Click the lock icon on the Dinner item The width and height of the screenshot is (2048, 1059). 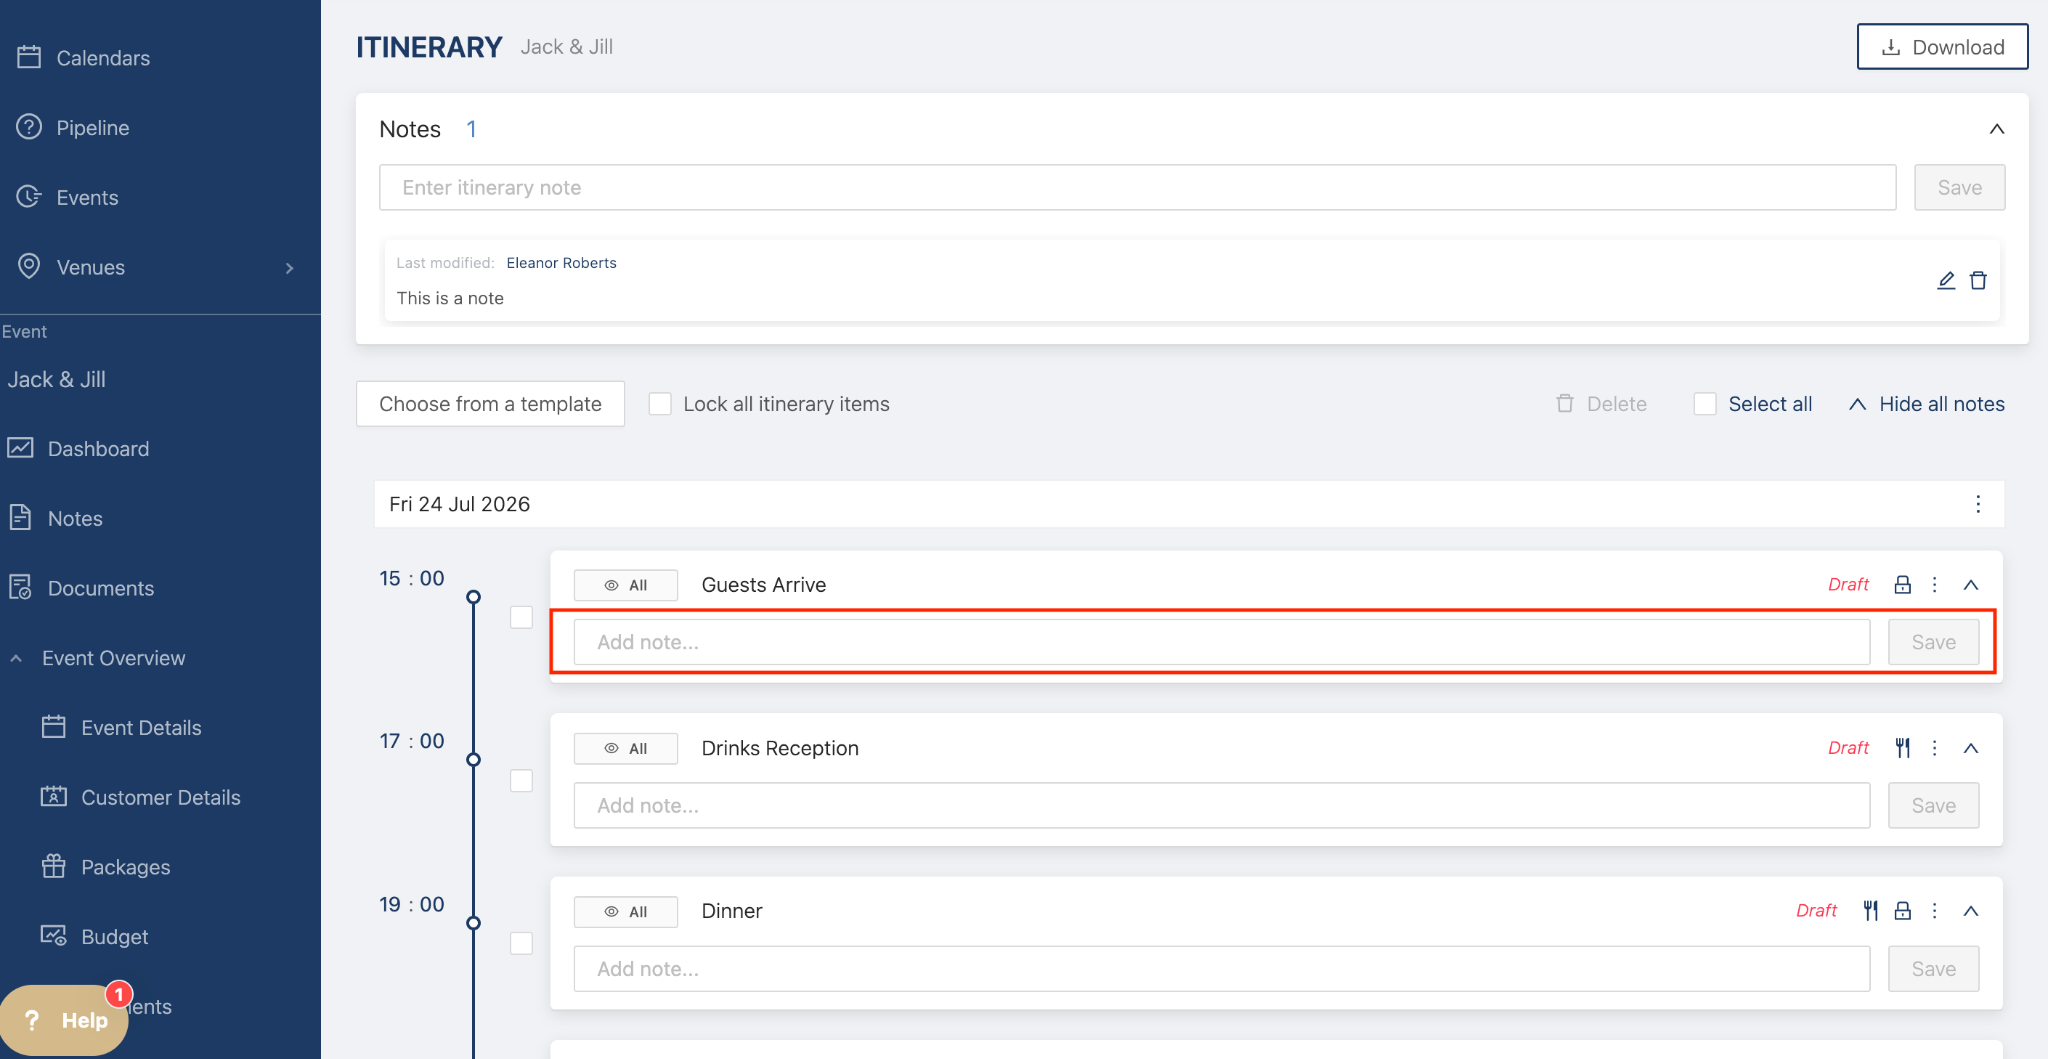[x=1902, y=911]
